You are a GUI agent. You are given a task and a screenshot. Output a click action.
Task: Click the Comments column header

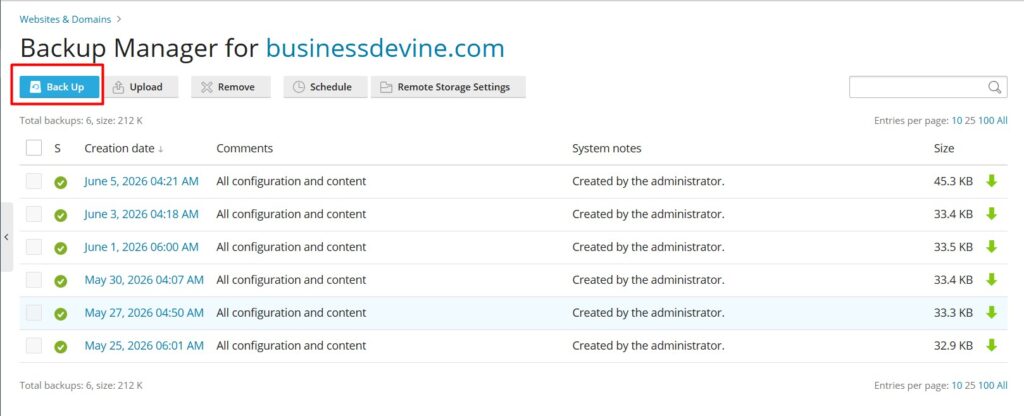pos(244,148)
